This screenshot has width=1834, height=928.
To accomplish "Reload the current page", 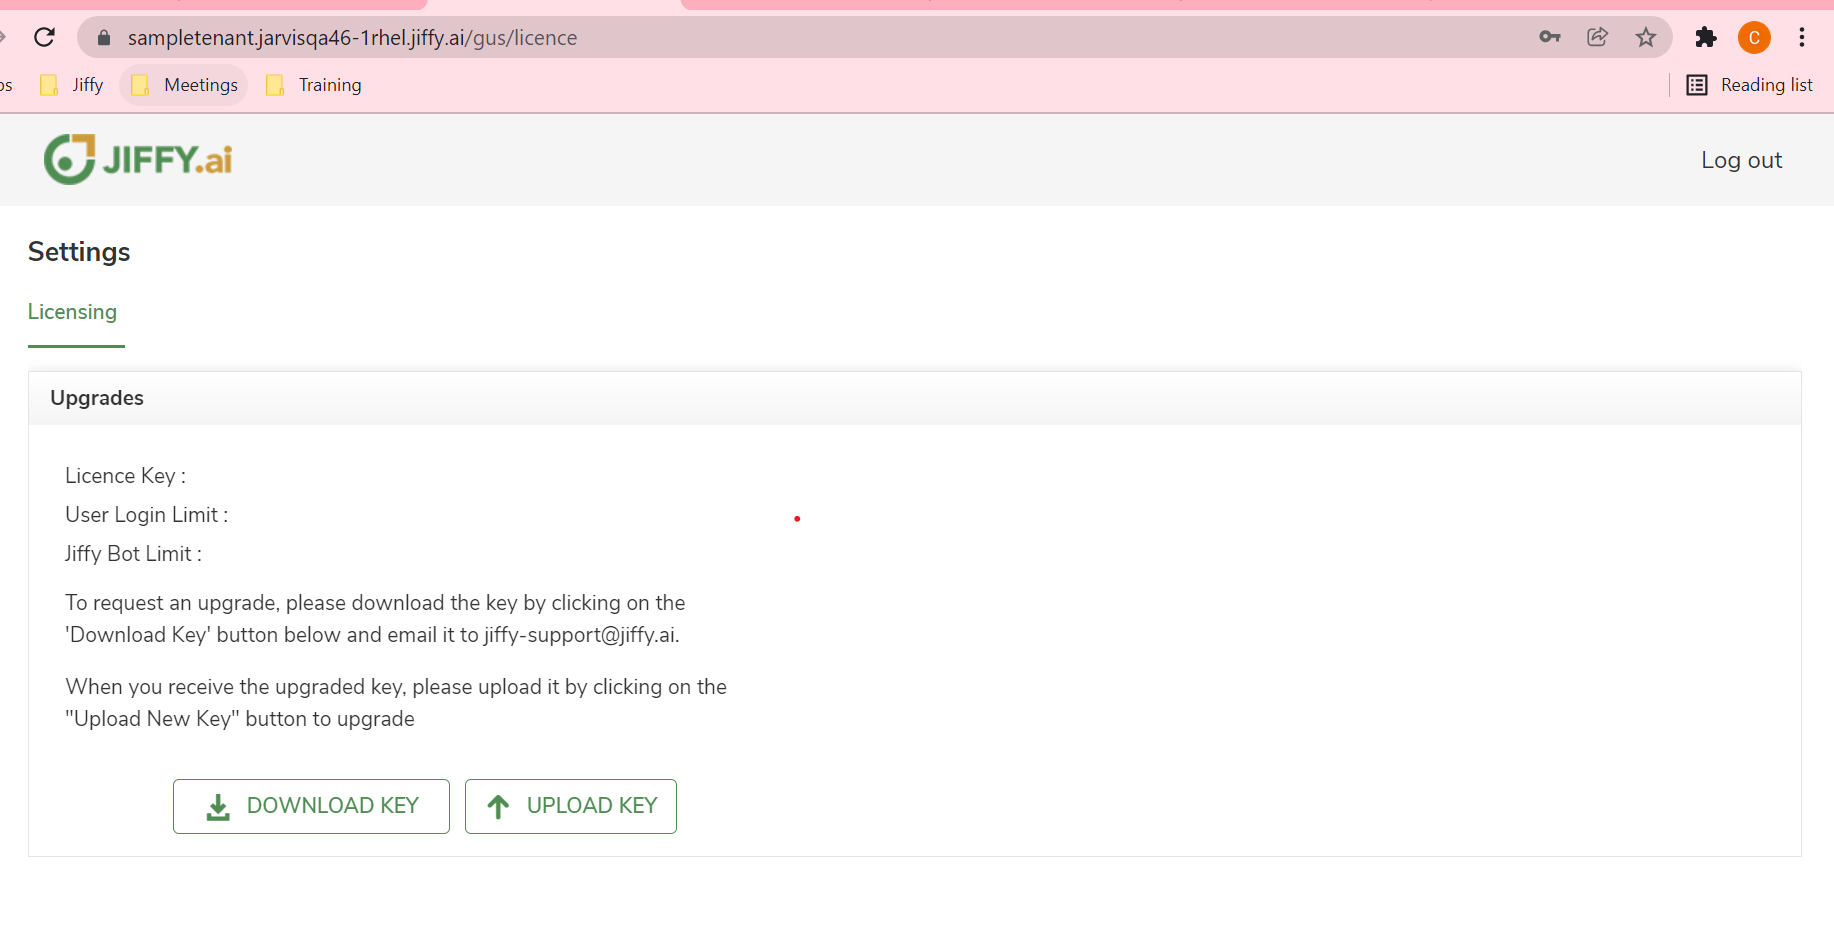I will [x=44, y=38].
